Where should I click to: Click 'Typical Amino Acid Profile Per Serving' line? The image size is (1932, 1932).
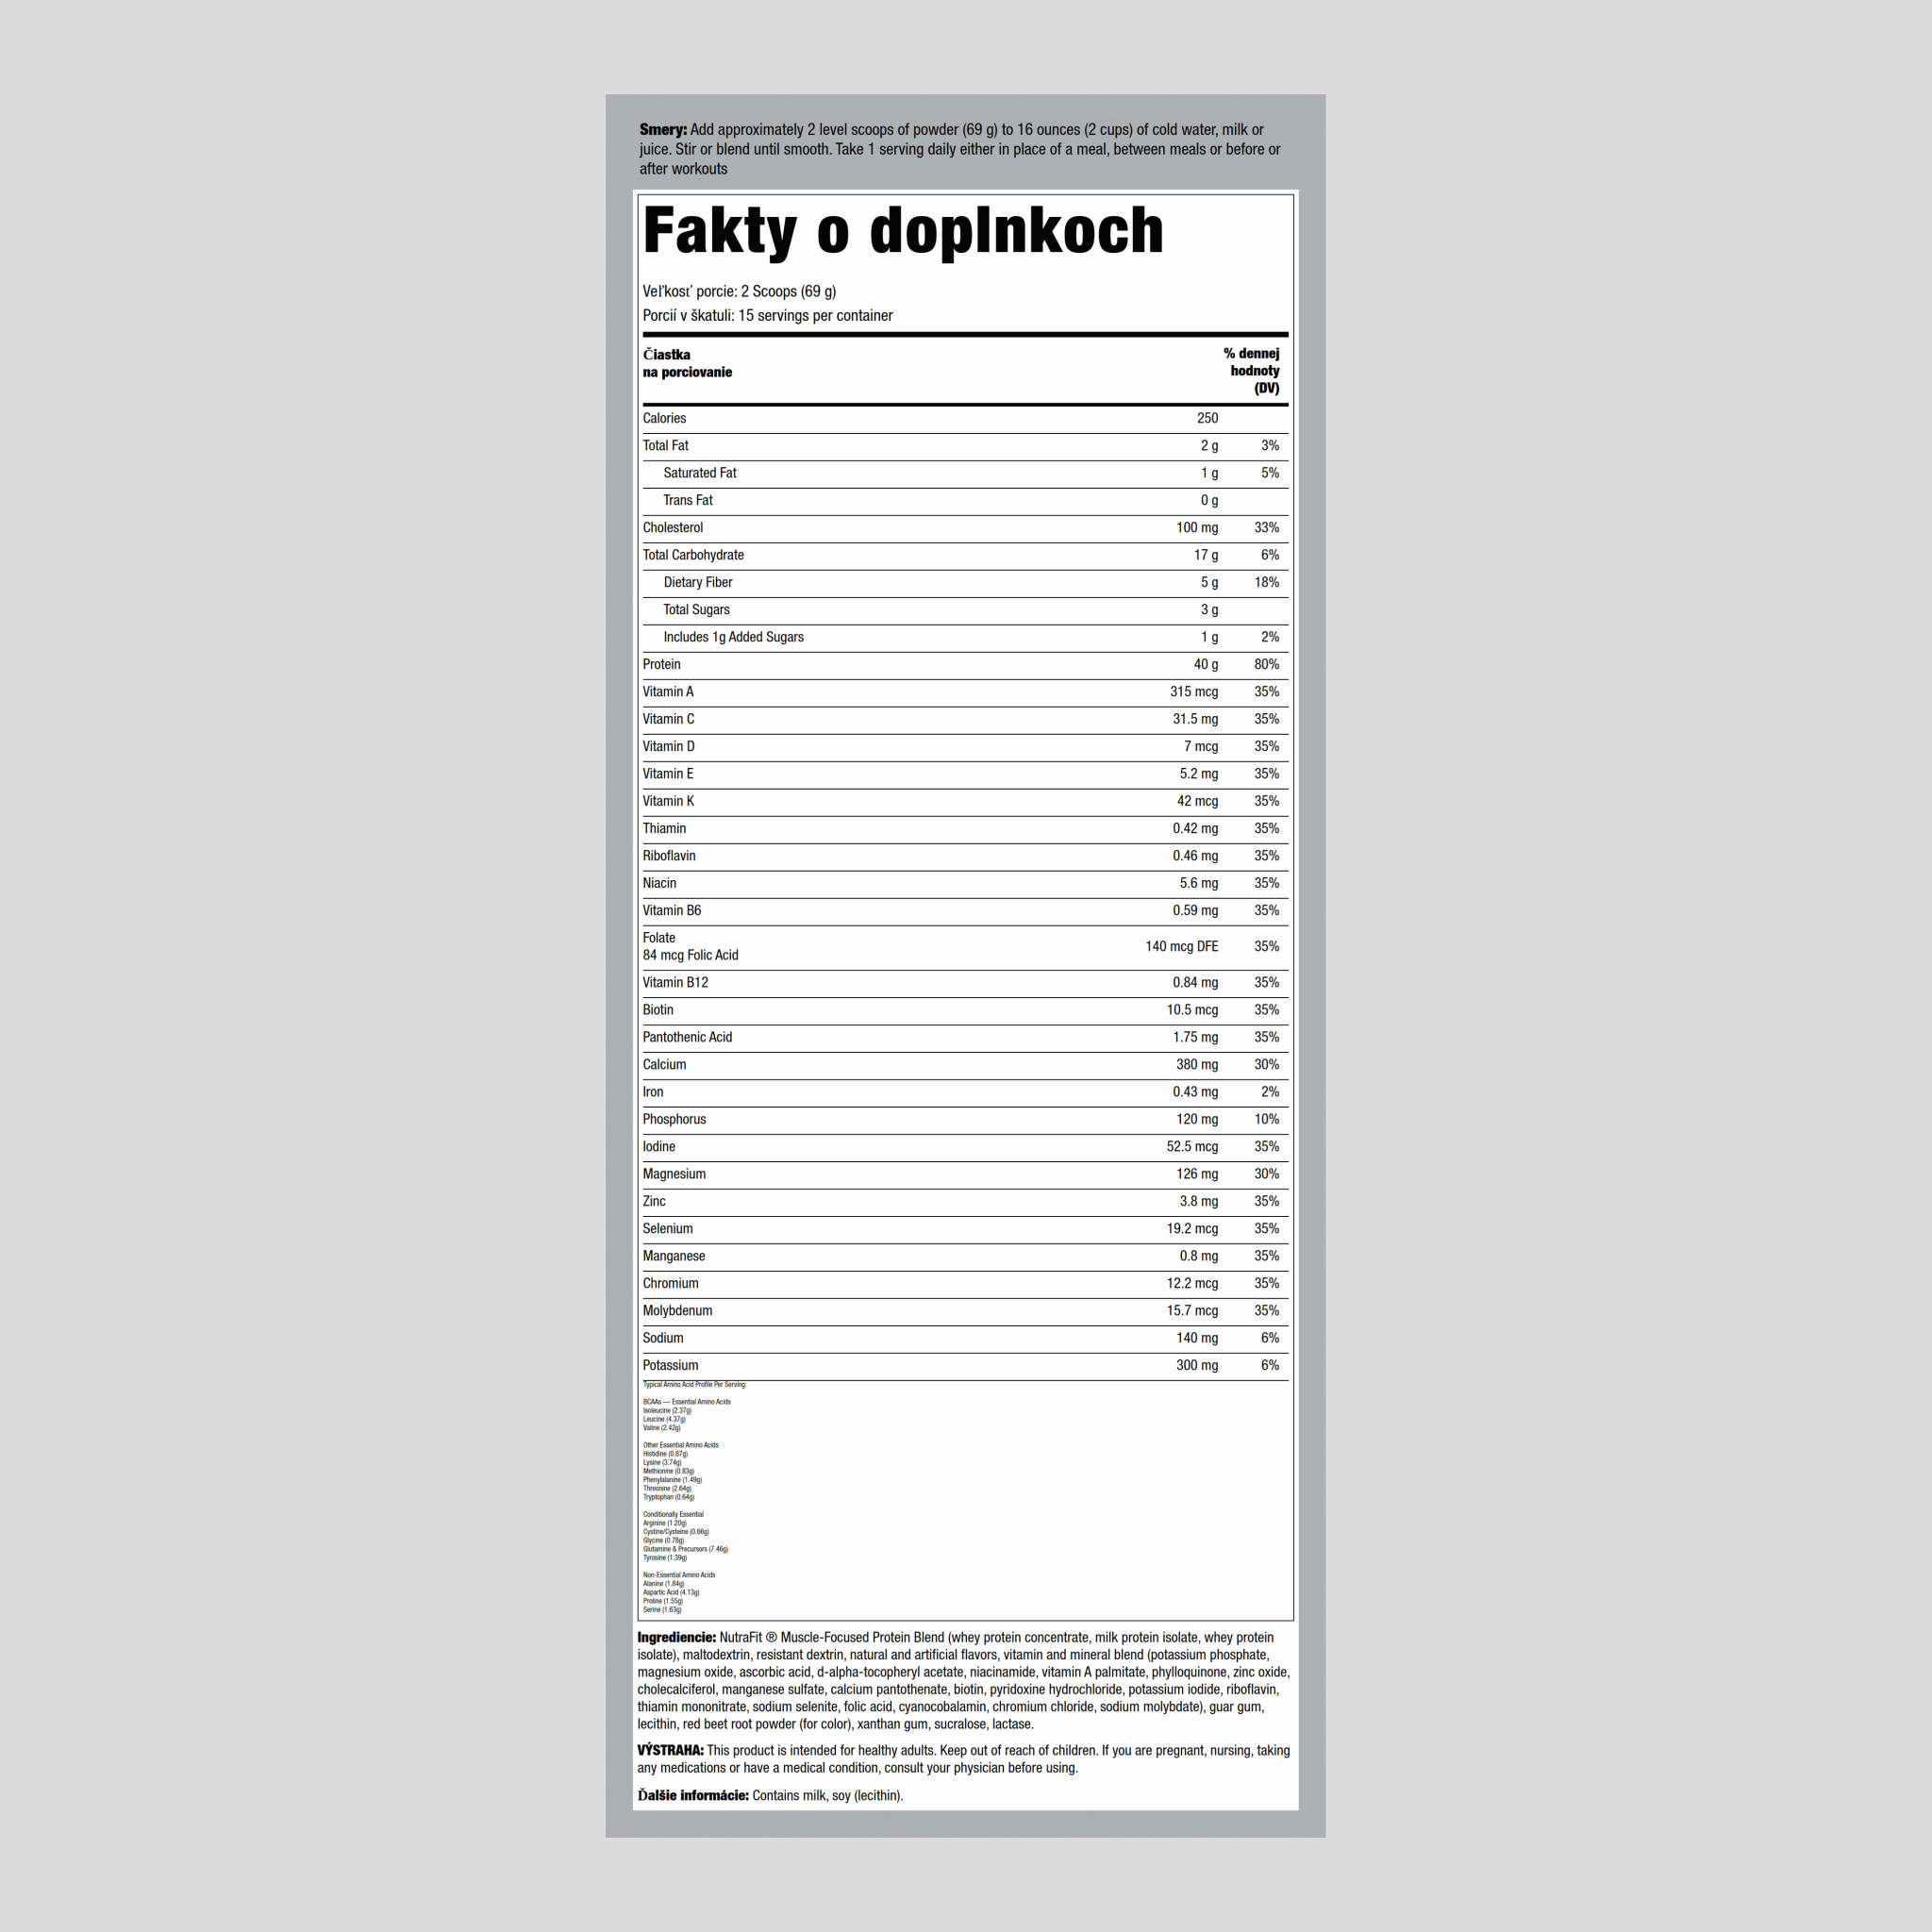695,1385
